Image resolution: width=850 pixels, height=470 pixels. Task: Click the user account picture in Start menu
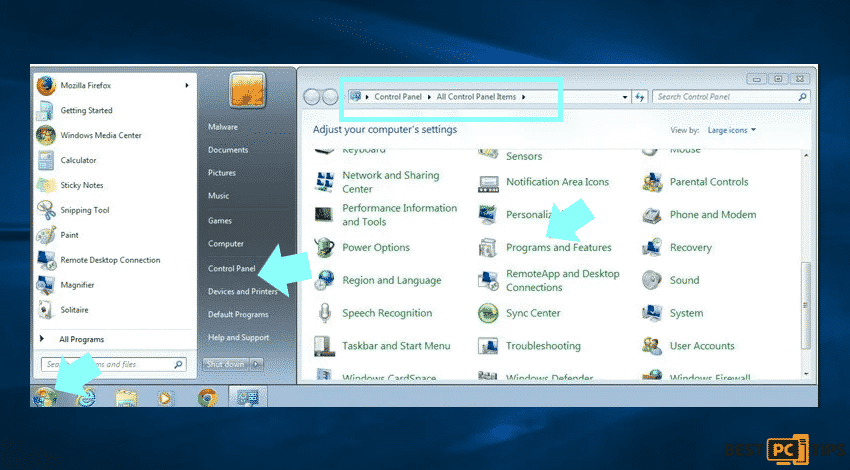click(x=247, y=90)
